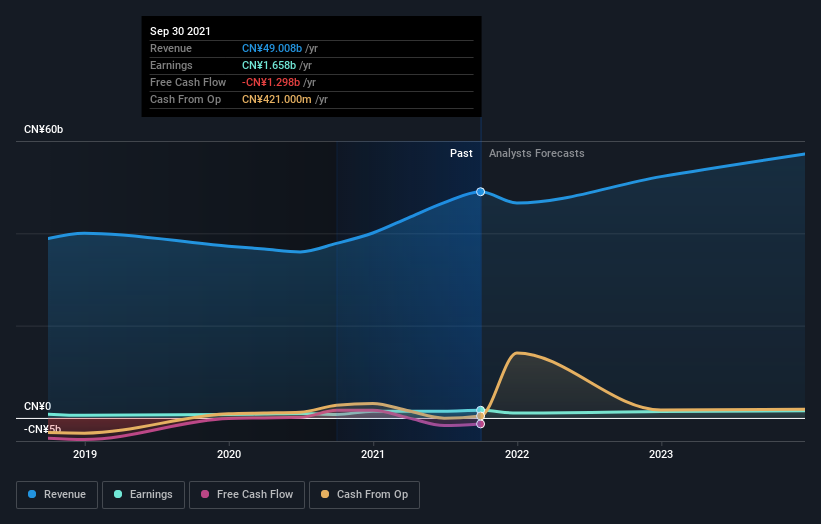Click the 2019 x-axis label

pyautogui.click(x=85, y=454)
